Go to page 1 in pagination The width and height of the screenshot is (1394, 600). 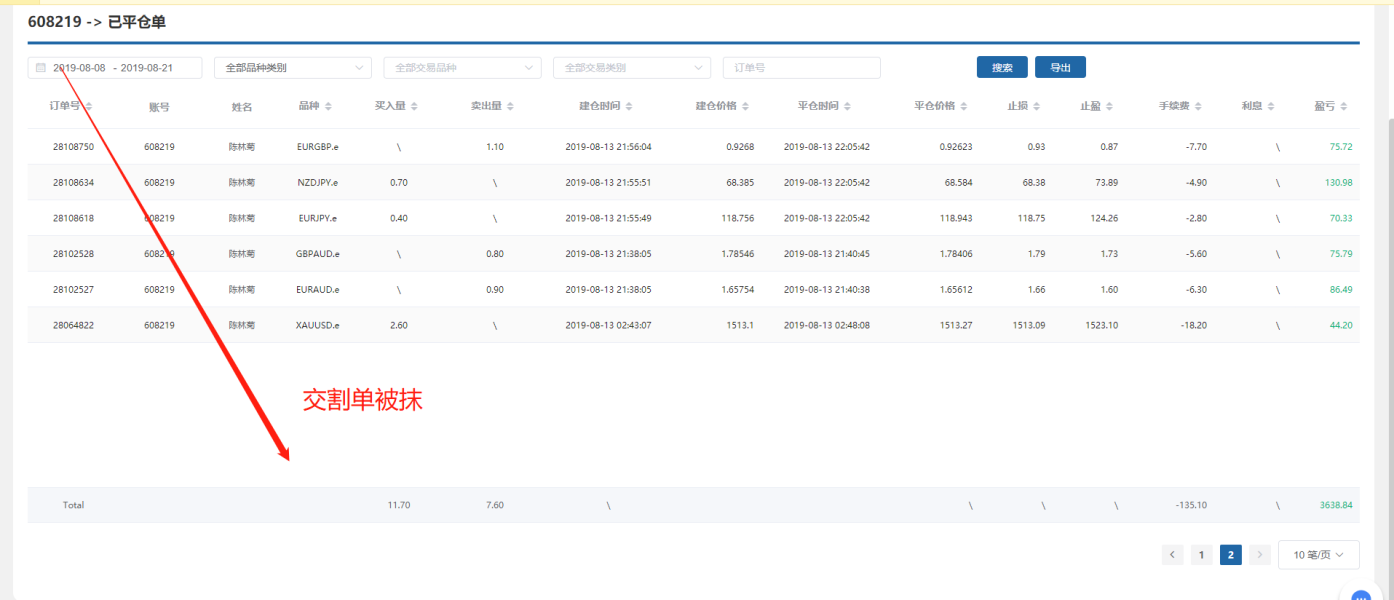click(x=1201, y=555)
